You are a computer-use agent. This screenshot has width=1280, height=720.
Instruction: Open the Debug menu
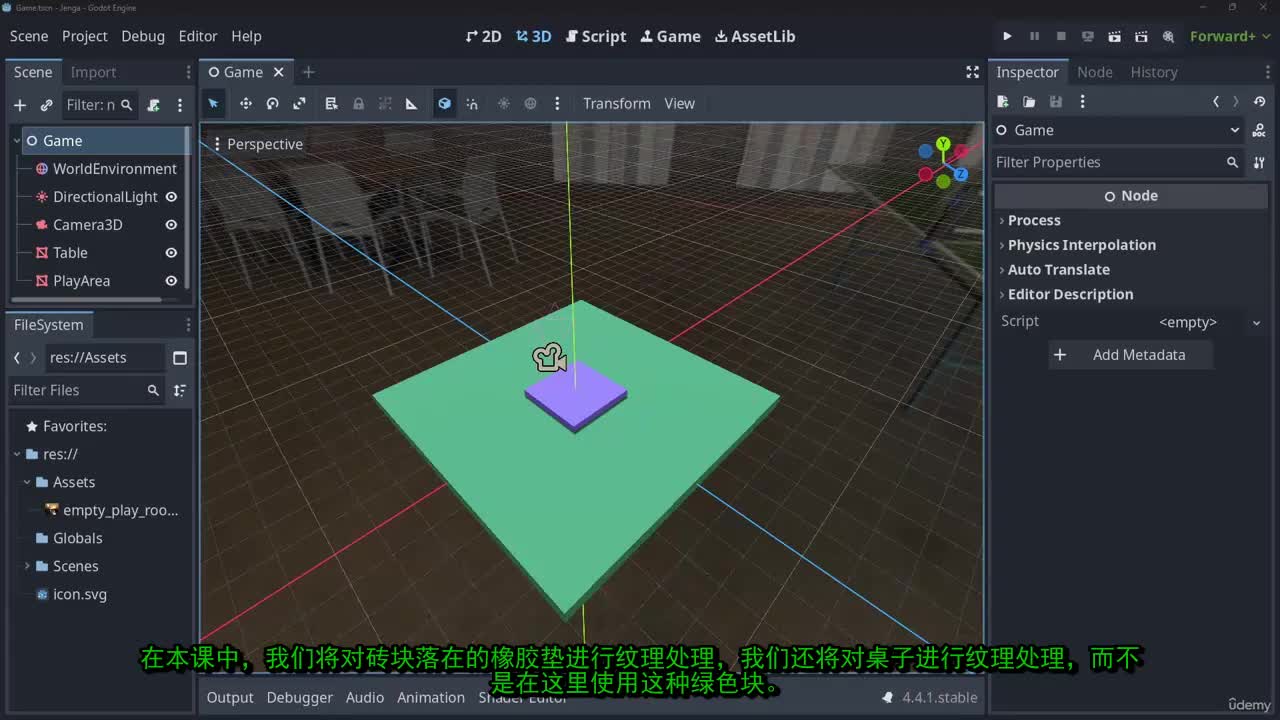143,36
